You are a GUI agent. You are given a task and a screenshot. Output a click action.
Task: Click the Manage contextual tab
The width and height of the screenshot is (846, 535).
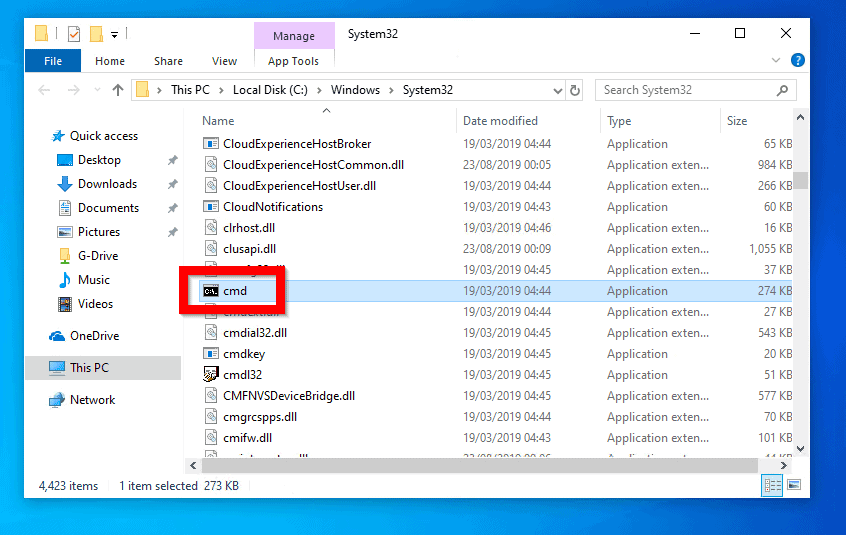click(294, 36)
